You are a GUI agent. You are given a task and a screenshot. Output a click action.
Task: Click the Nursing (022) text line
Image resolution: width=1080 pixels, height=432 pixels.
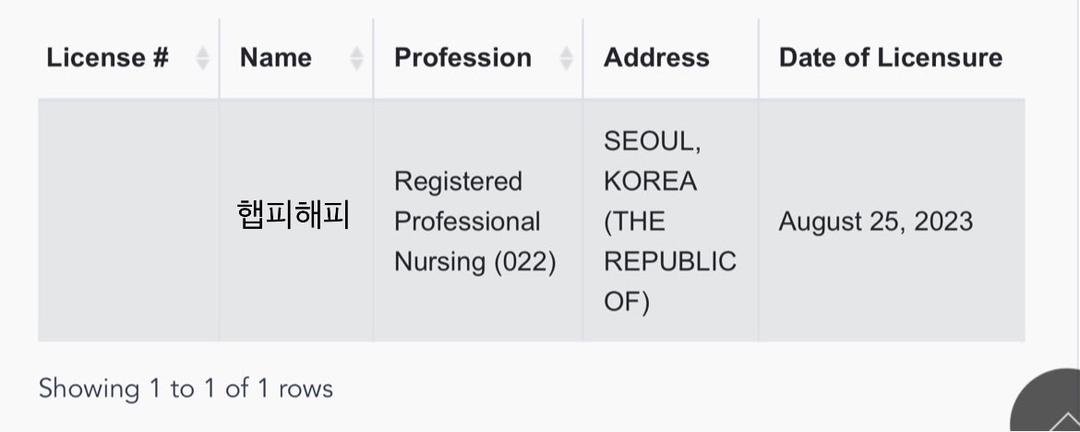click(x=475, y=263)
